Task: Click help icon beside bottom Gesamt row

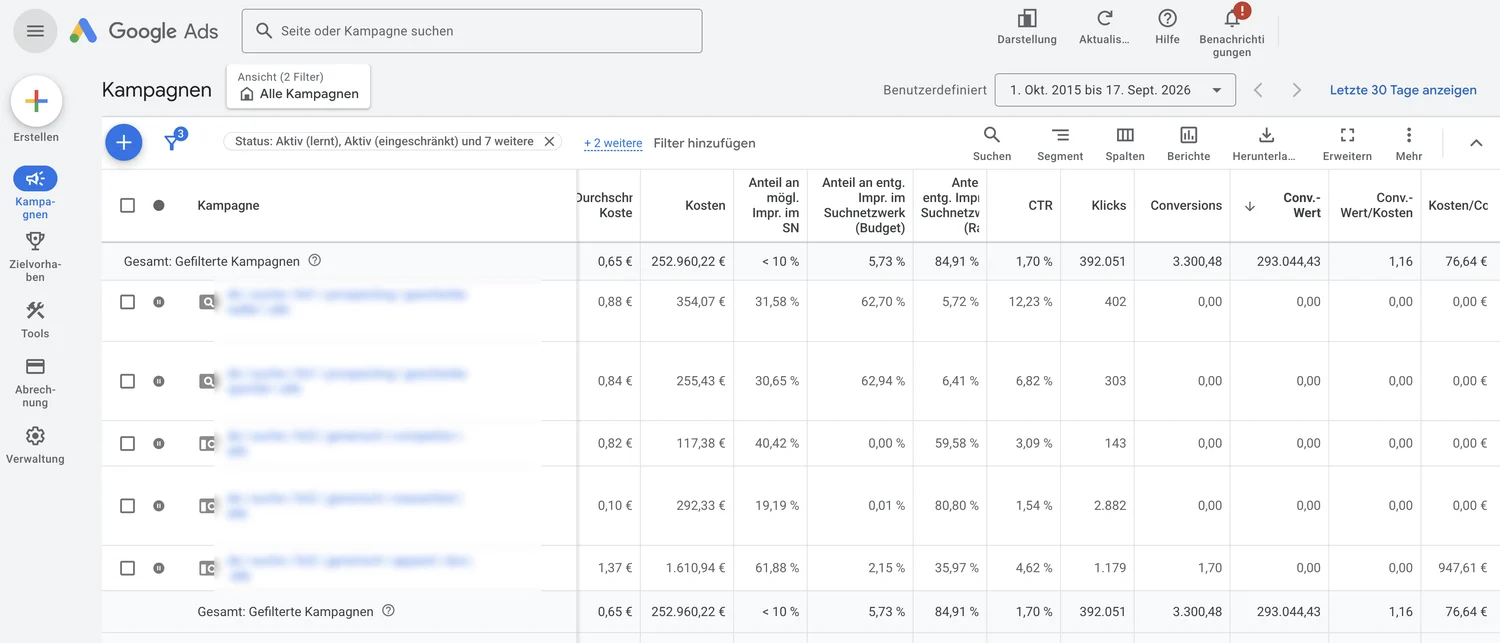Action: pos(389,610)
